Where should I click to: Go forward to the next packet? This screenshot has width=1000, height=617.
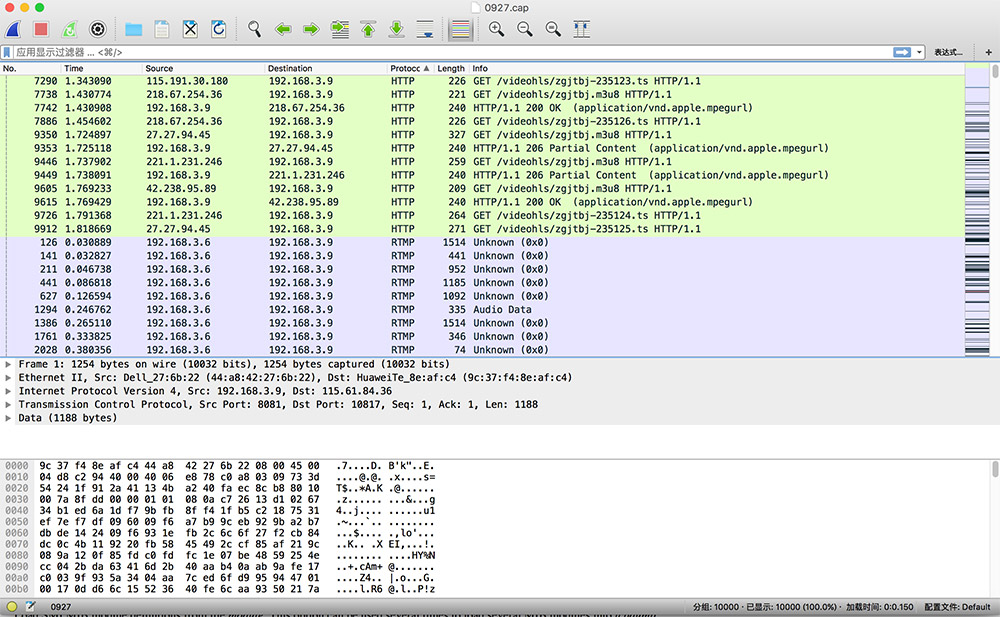coord(311,29)
